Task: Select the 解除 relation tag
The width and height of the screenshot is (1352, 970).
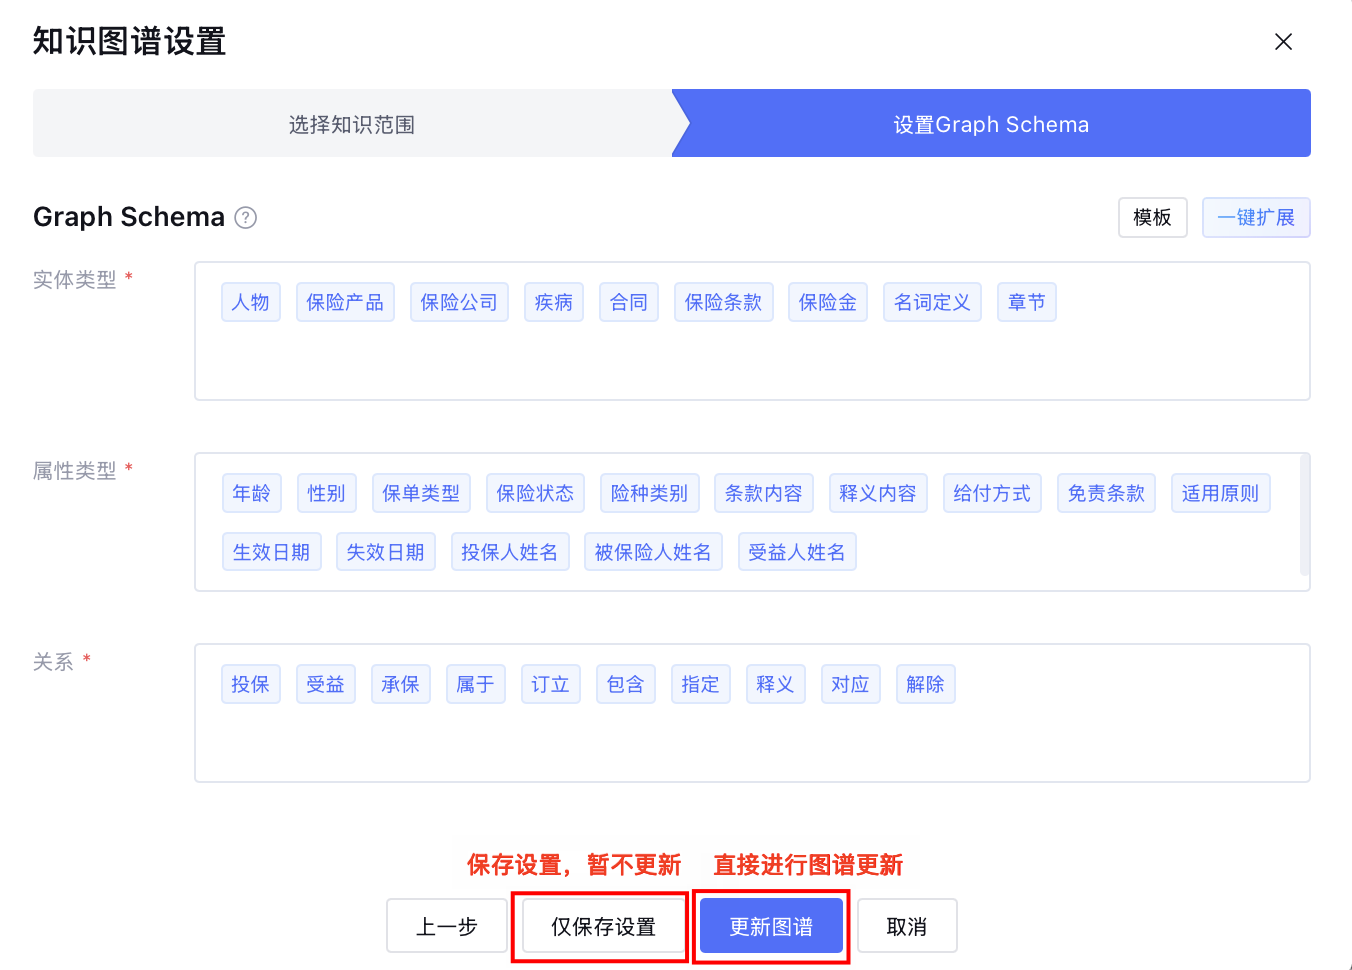Action: pyautogui.click(x=925, y=685)
